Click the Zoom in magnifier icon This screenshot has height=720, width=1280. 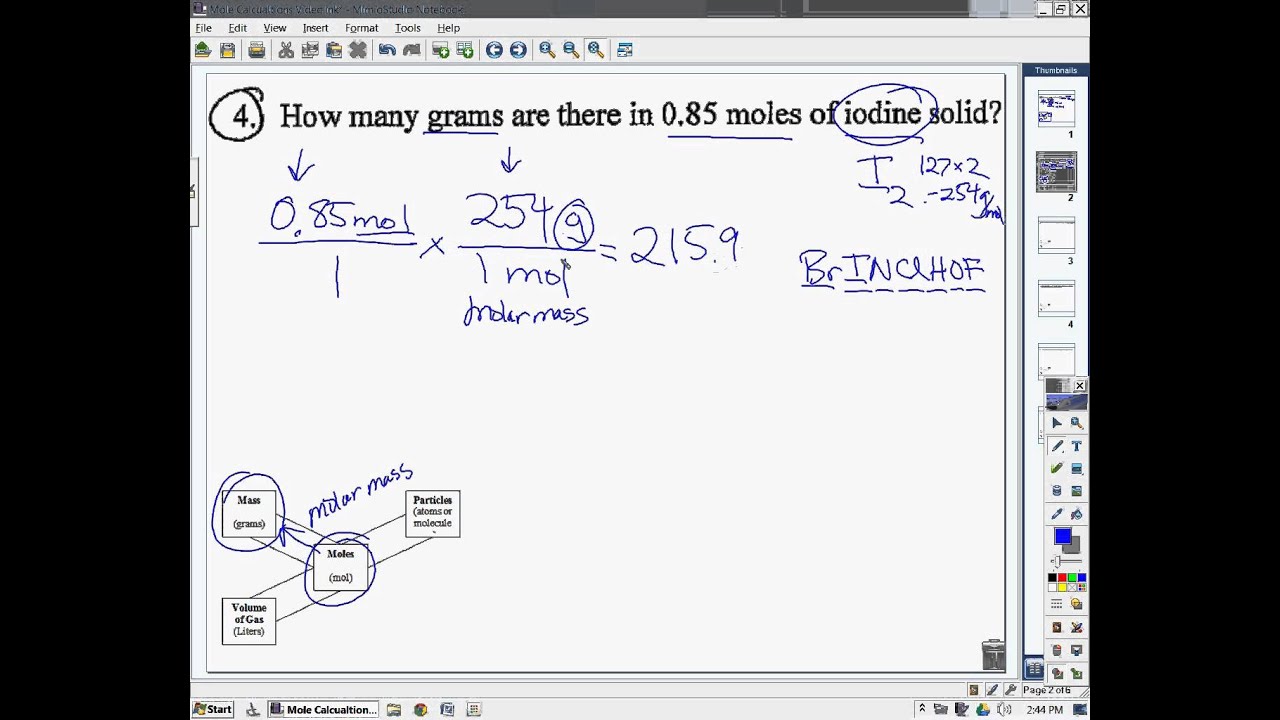(547, 50)
